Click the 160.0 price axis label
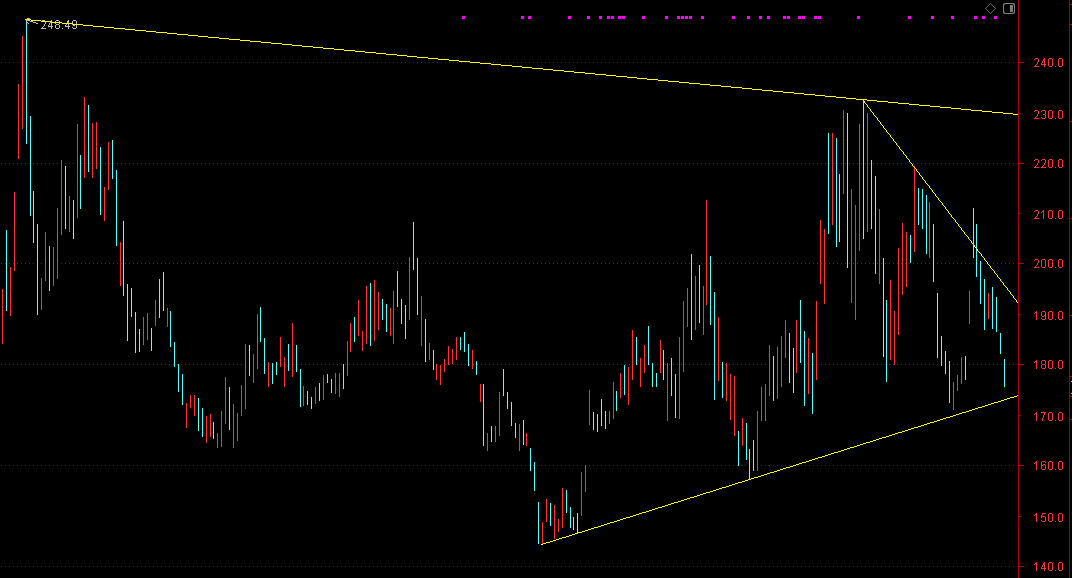This screenshot has width=1072, height=578. (x=1048, y=466)
